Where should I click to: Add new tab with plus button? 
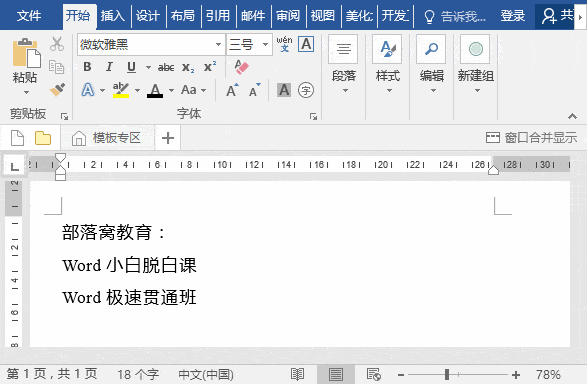(x=168, y=138)
